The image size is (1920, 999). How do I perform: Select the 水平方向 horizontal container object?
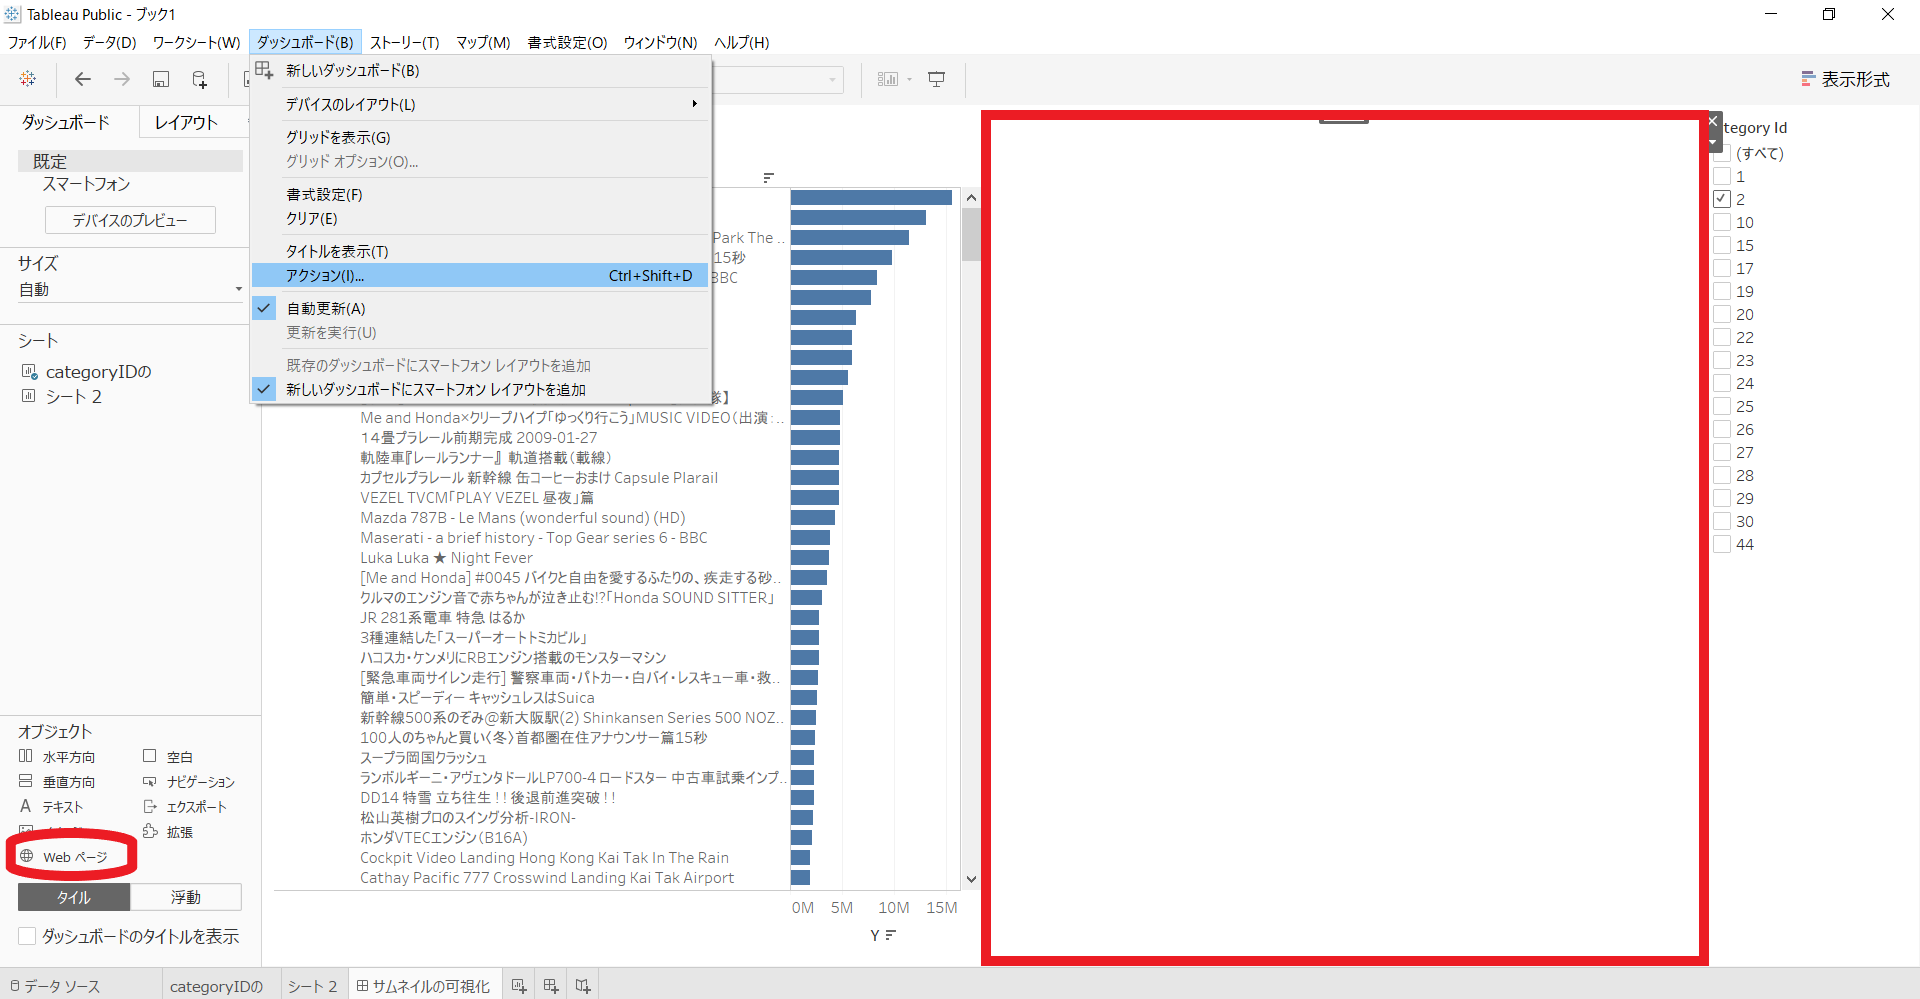pos(58,757)
